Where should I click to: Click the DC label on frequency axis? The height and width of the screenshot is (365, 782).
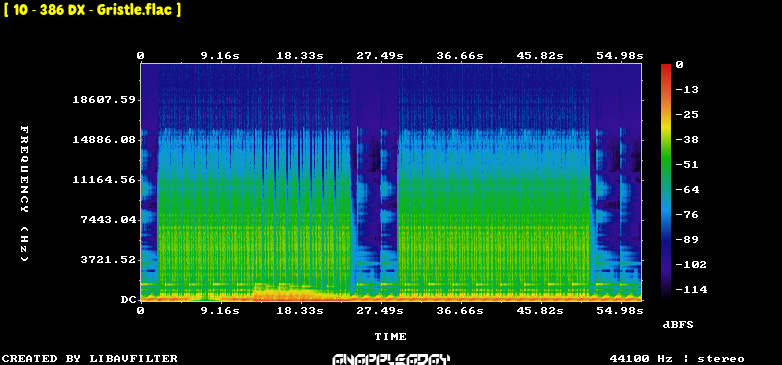point(128,300)
